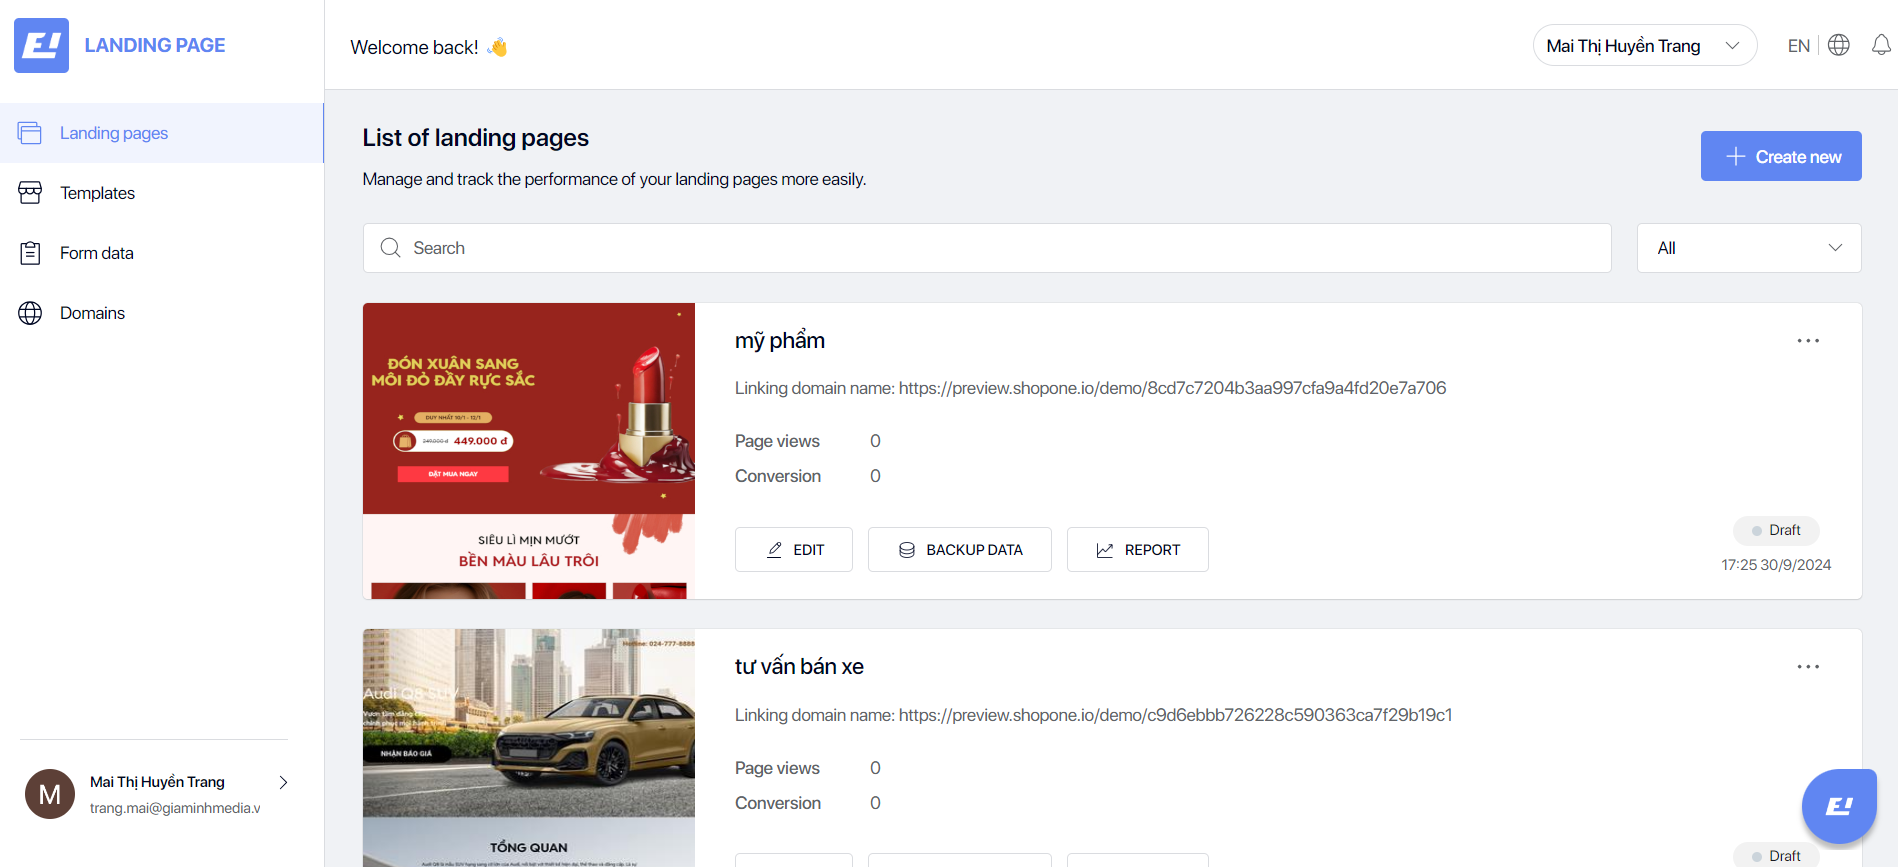The image size is (1898, 867).
Task: Click EDIT for mỹ phẩm page
Action: tap(794, 550)
